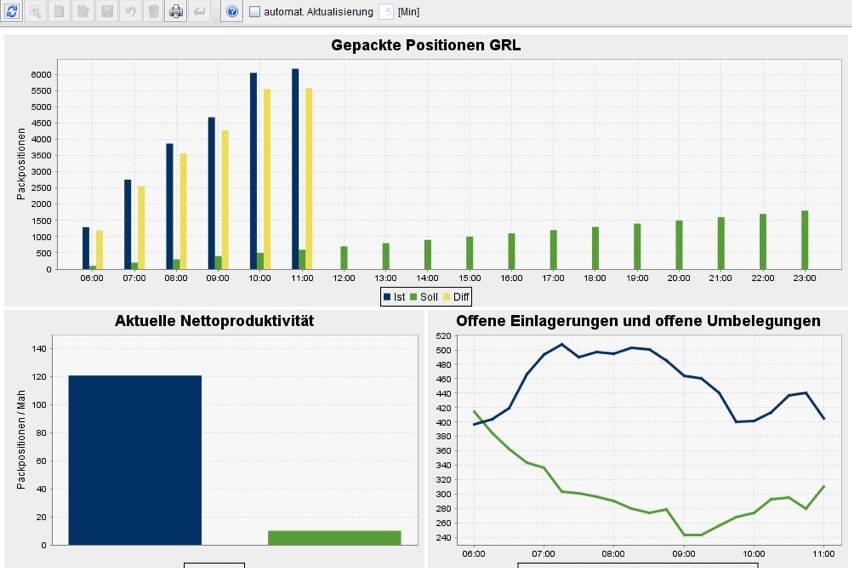Click the trash delete icon

click(x=152, y=12)
